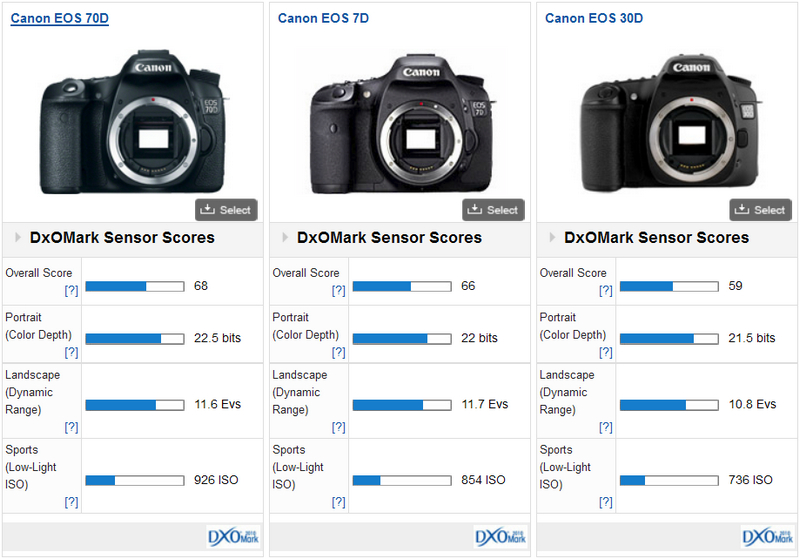Click Select button under Canon EOS 7D
This screenshot has height=559, width=800.
point(493,210)
